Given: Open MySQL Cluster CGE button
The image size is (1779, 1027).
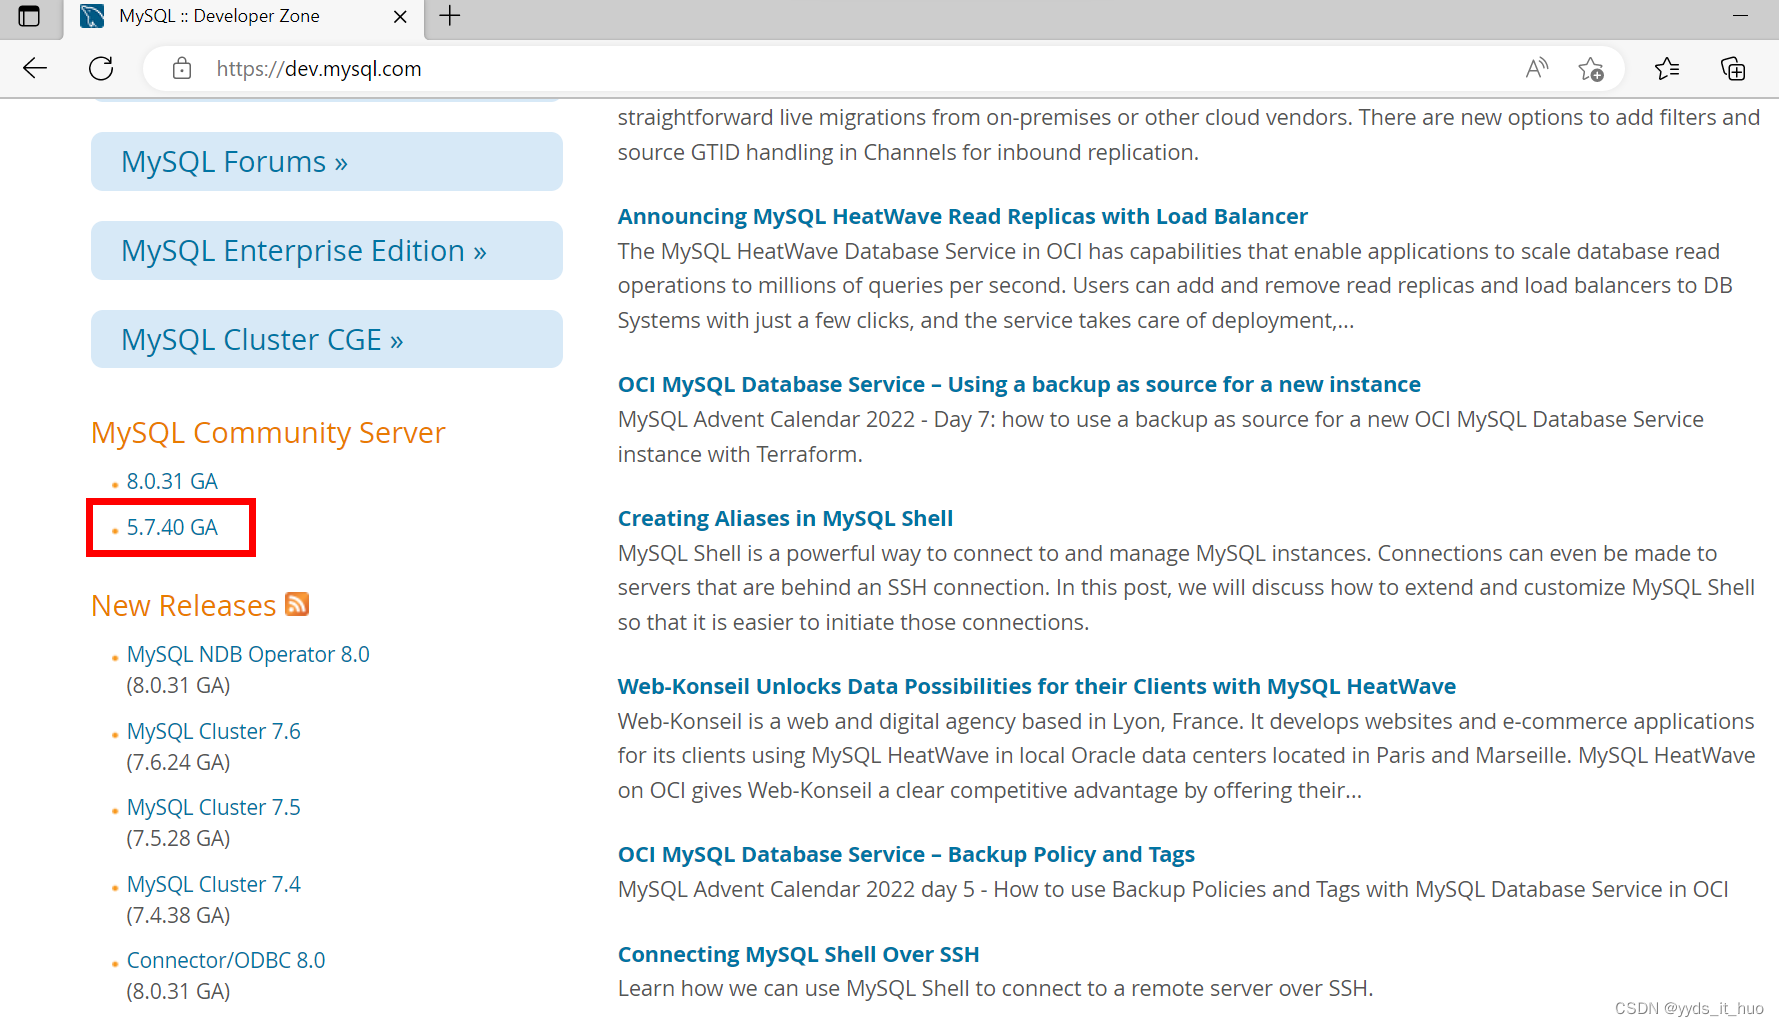Looking at the screenshot, I should pos(327,340).
